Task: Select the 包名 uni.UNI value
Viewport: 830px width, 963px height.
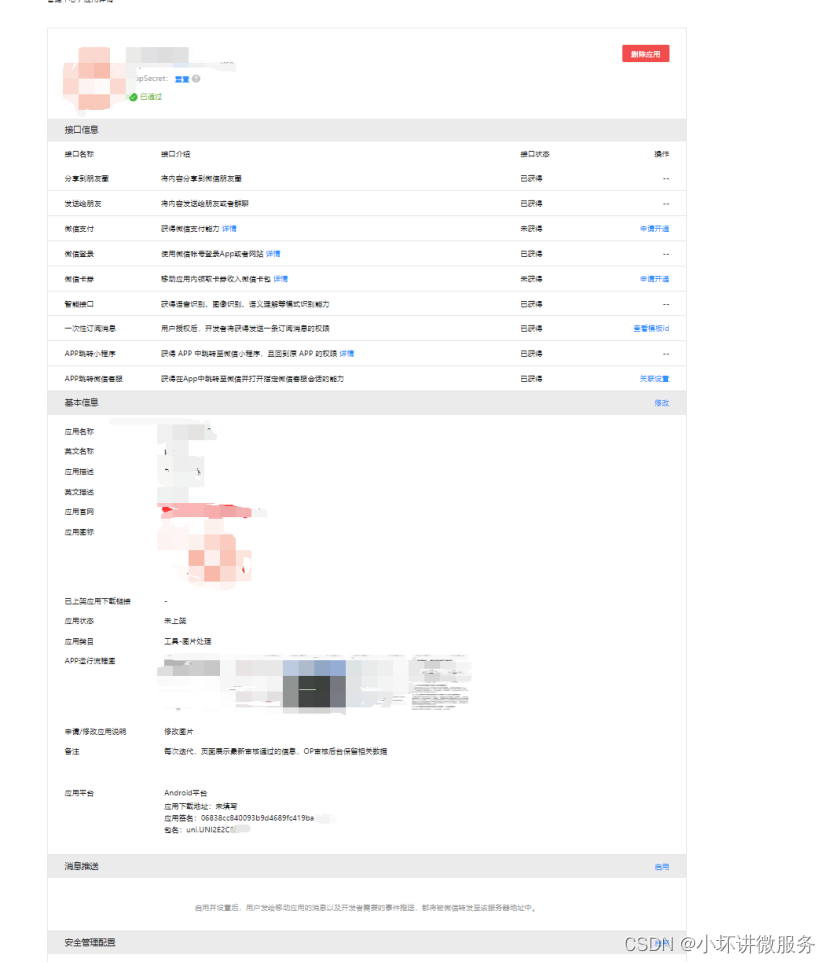Action: (209, 830)
